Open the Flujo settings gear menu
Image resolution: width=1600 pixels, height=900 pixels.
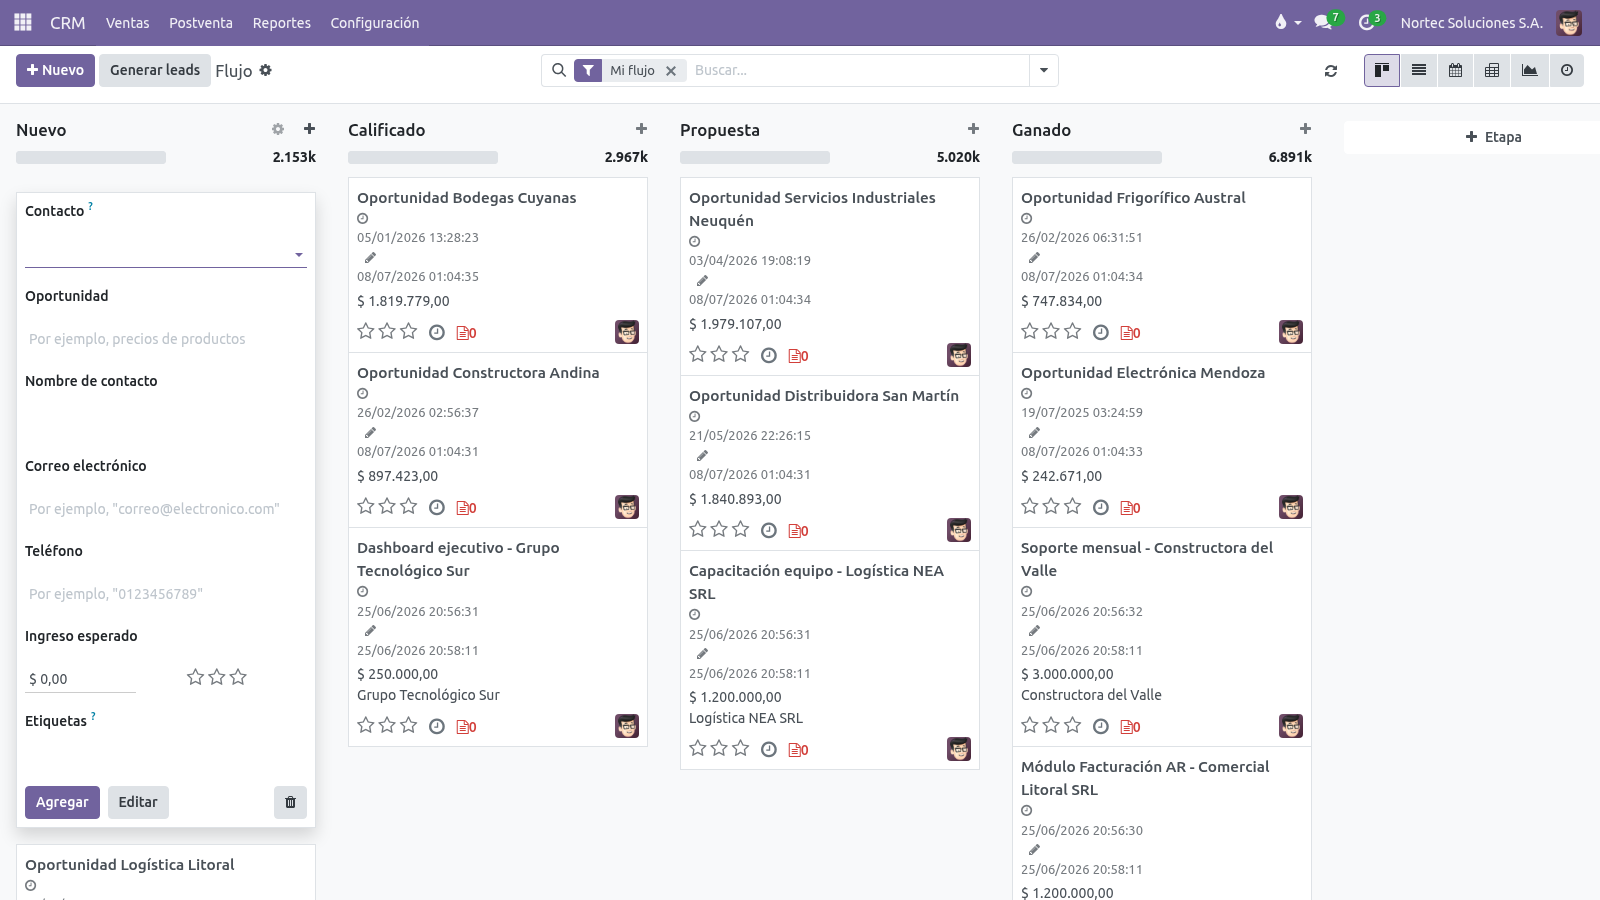click(266, 70)
